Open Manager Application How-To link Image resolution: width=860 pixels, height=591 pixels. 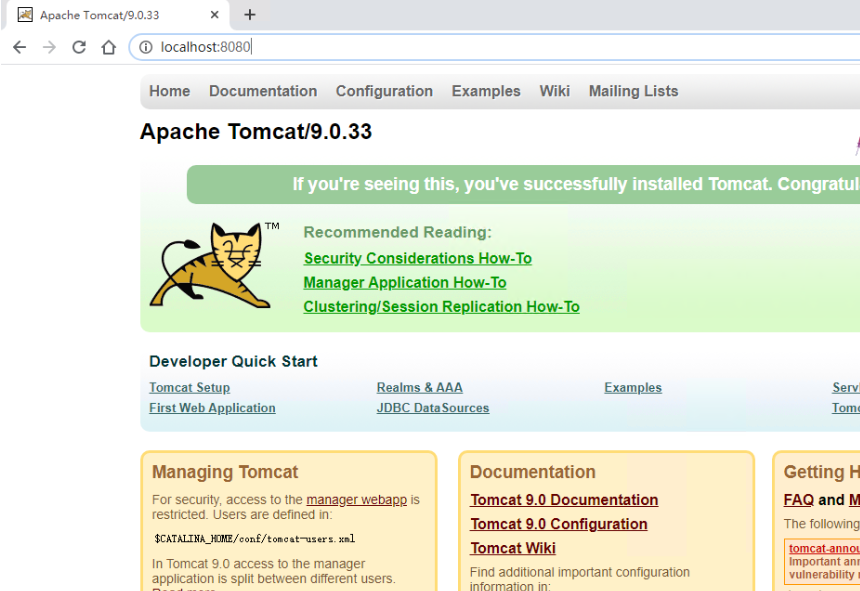405,282
